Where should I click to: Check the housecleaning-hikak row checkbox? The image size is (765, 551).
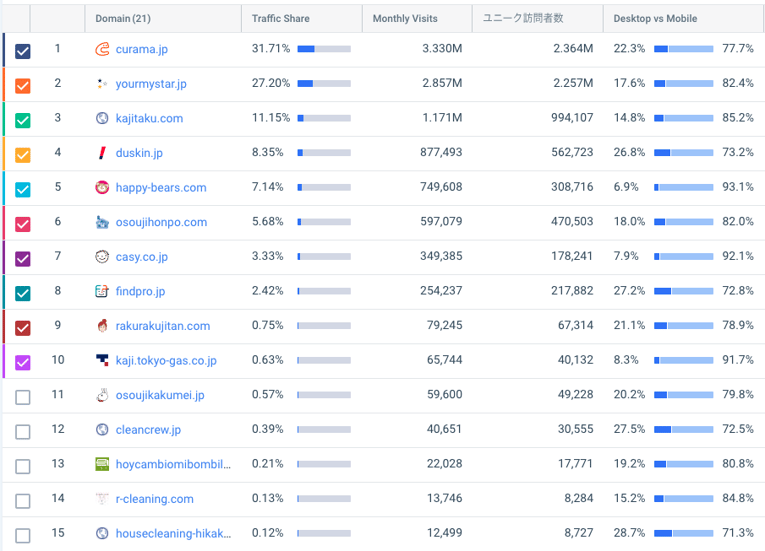pyautogui.click(x=22, y=536)
